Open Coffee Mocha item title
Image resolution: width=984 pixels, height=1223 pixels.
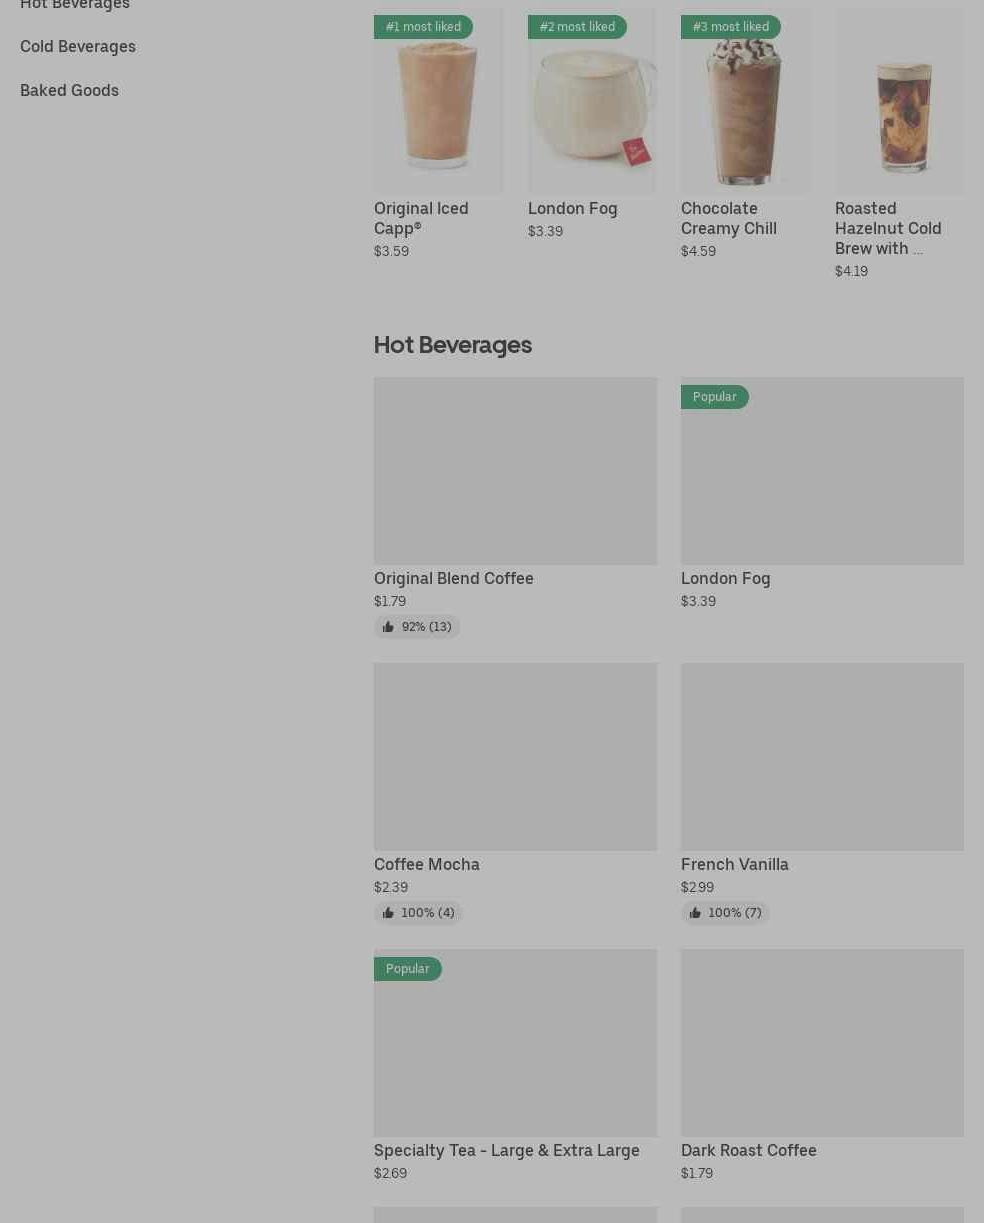427,864
